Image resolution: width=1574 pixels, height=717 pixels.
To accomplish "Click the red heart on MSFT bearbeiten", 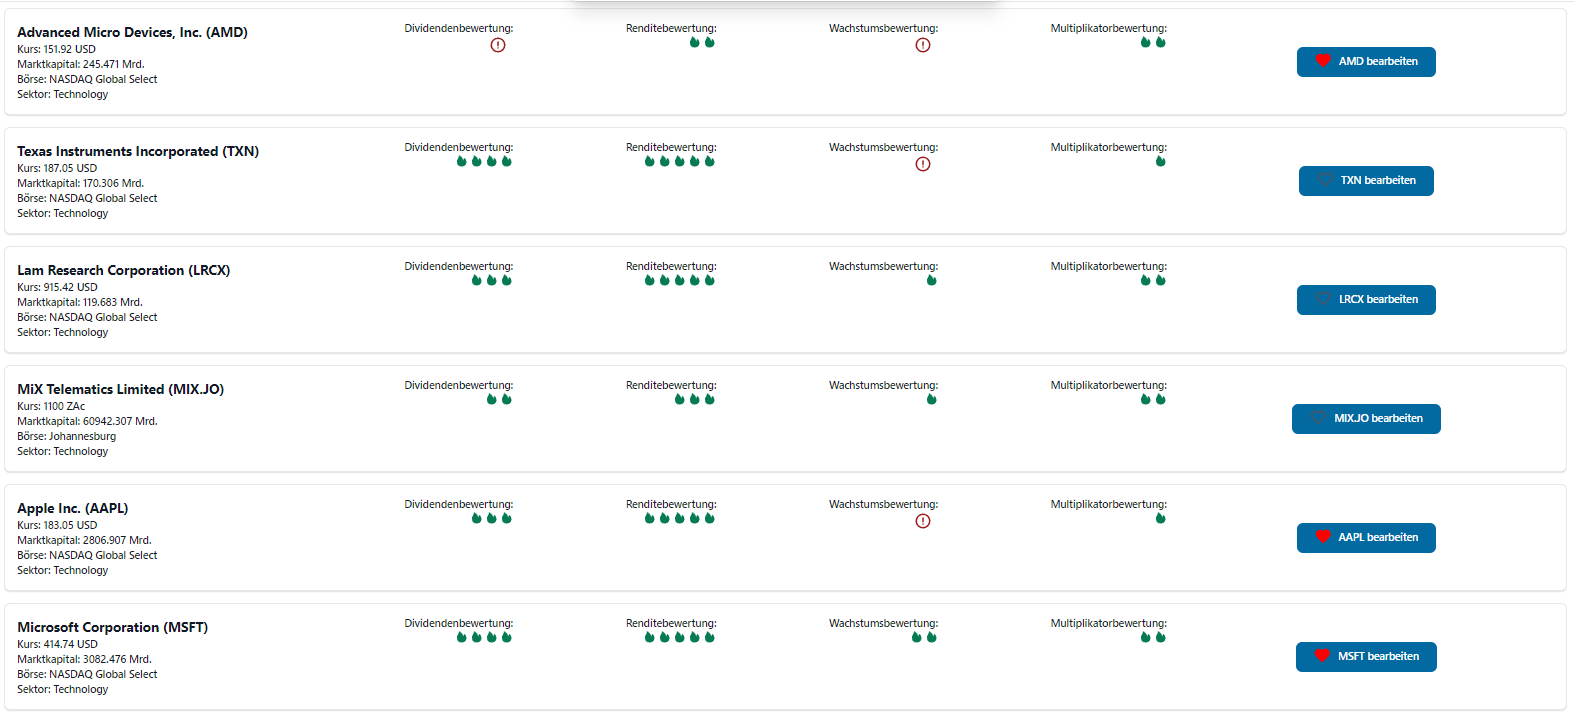I will click(x=1322, y=656).
